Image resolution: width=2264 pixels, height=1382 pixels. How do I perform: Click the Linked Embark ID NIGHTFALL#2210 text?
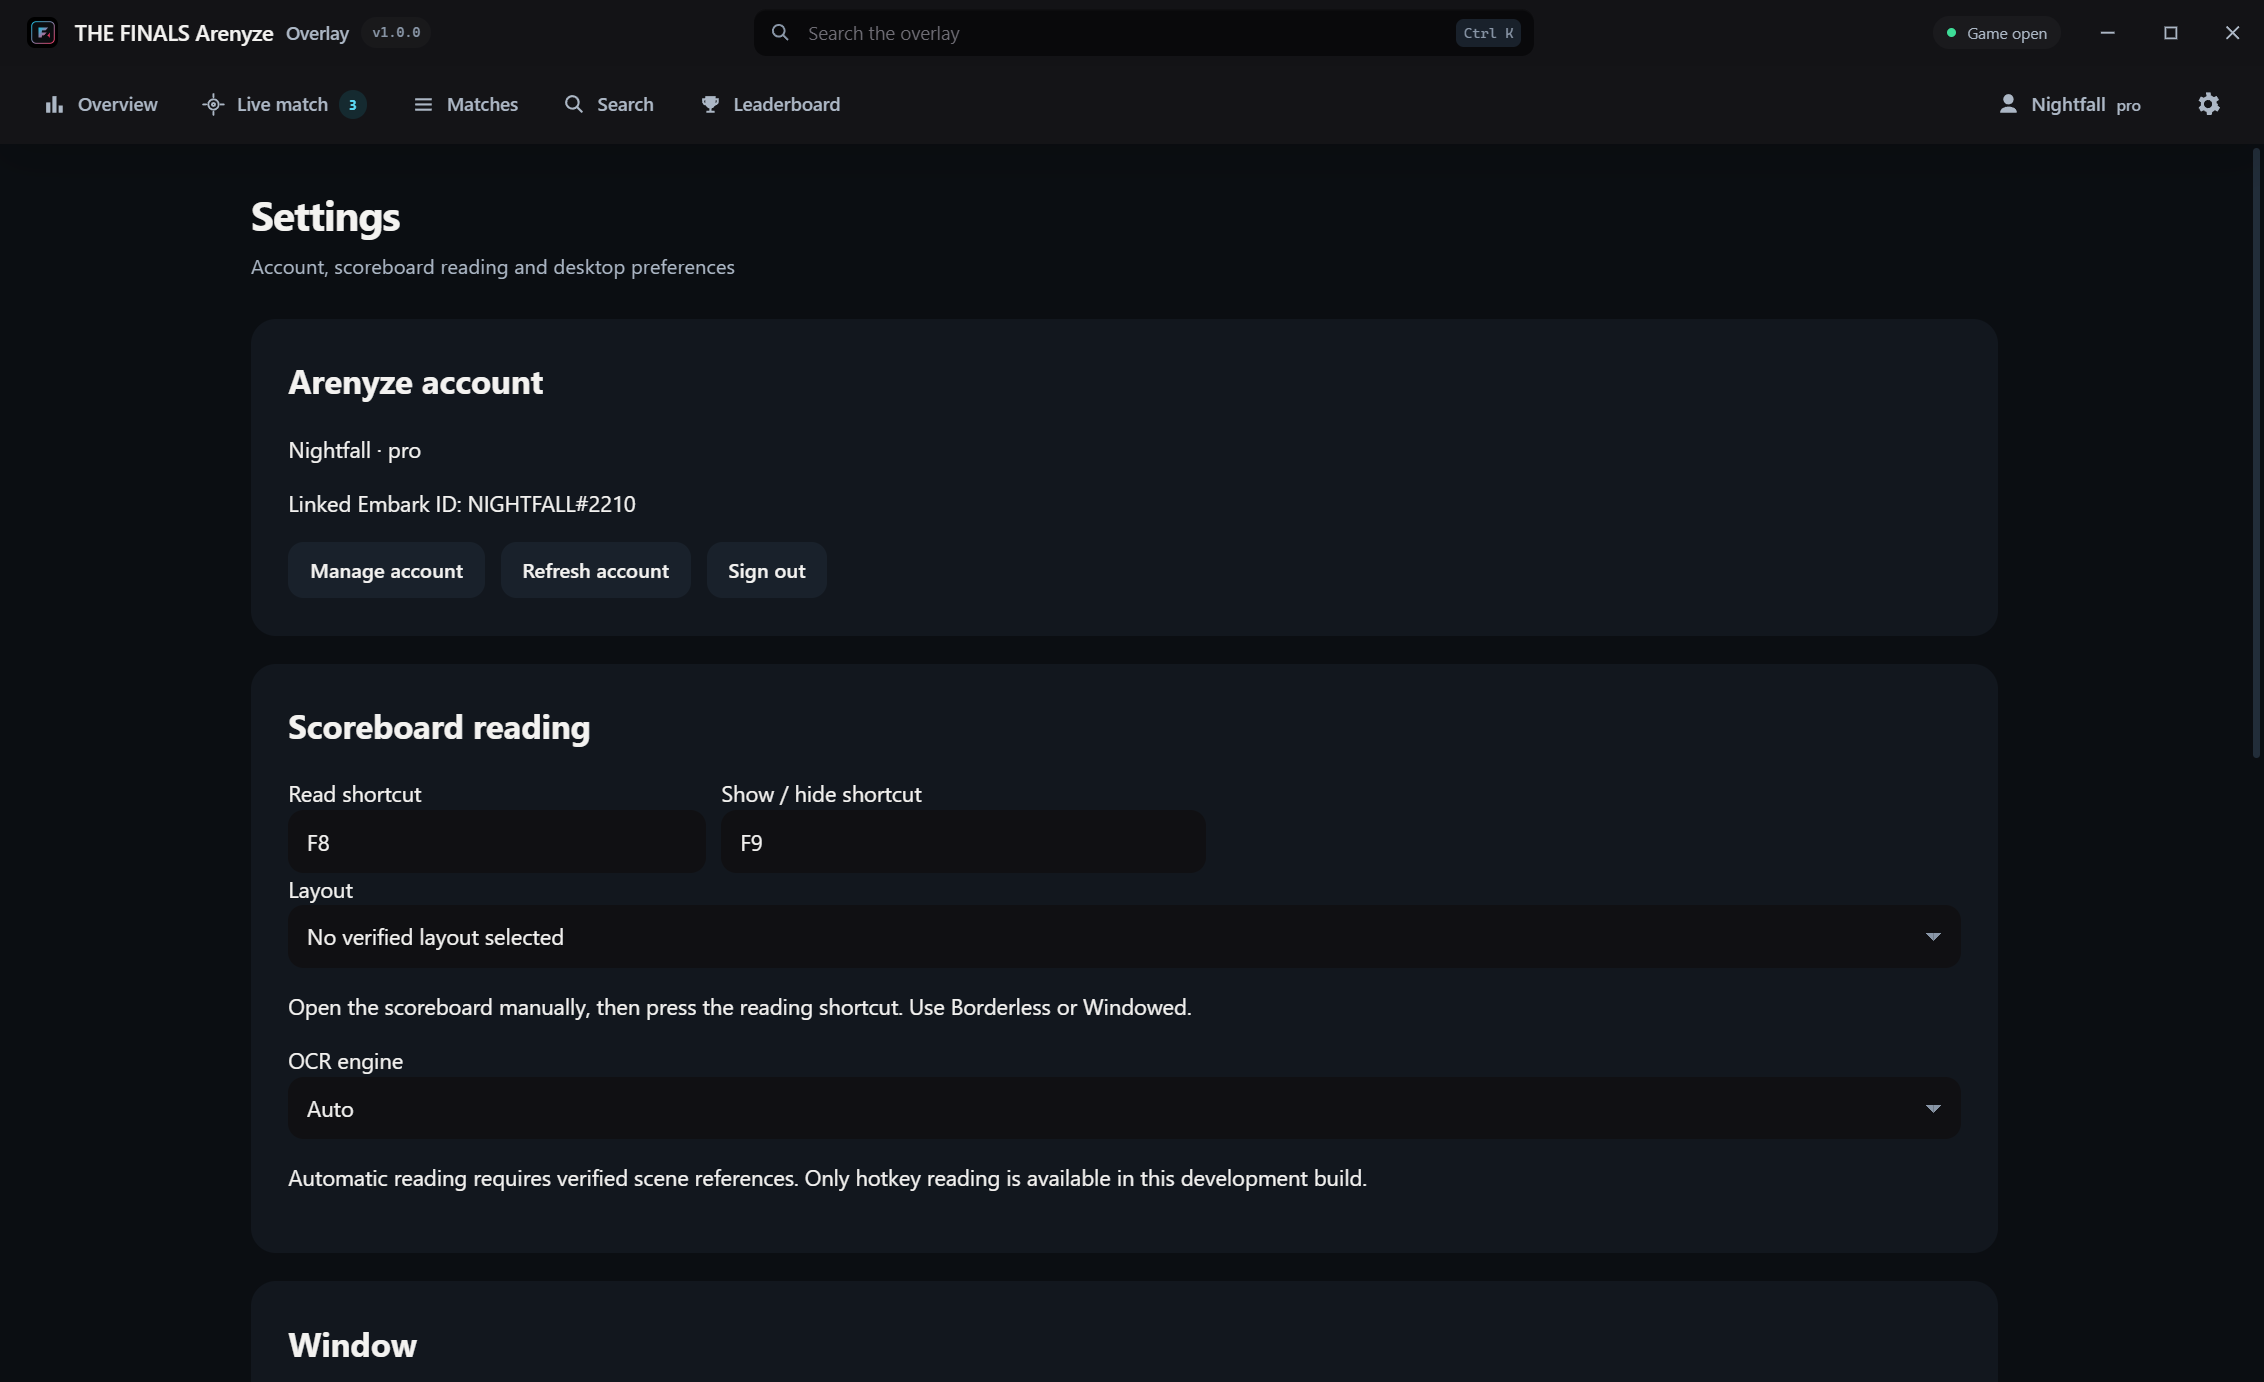coord(462,504)
